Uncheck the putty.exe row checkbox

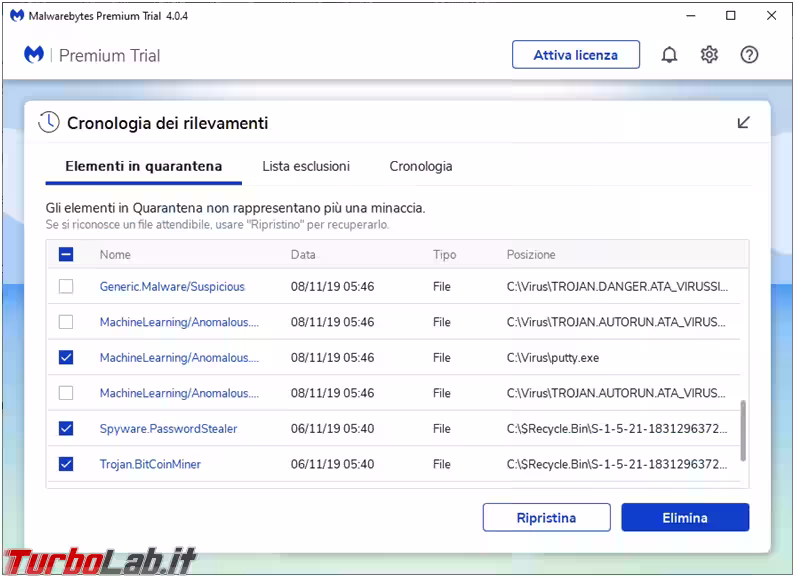click(x=66, y=357)
